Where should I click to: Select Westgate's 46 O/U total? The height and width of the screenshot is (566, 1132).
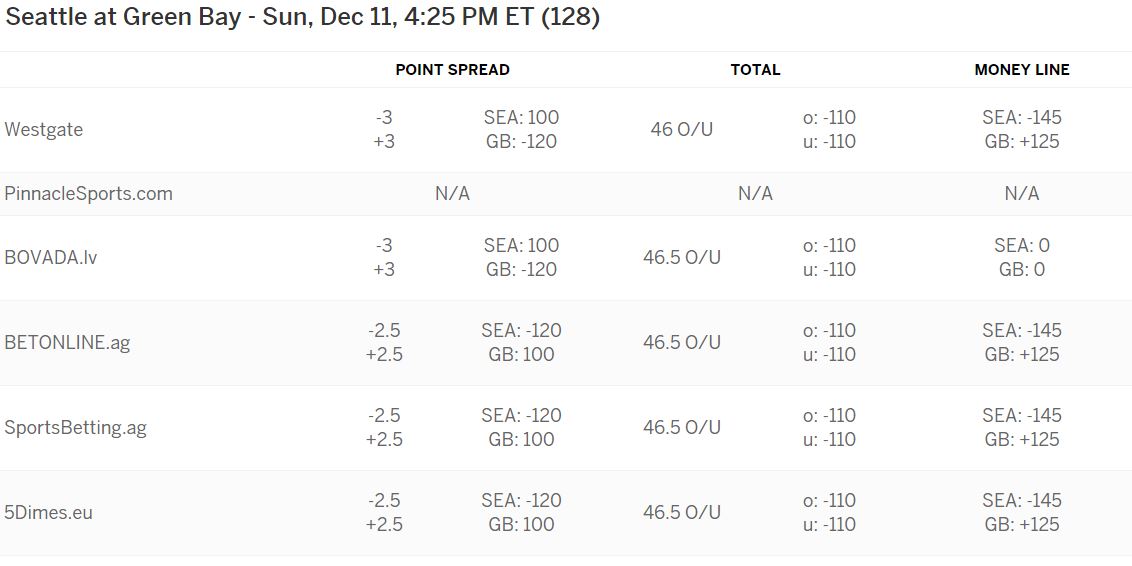pyautogui.click(x=682, y=130)
